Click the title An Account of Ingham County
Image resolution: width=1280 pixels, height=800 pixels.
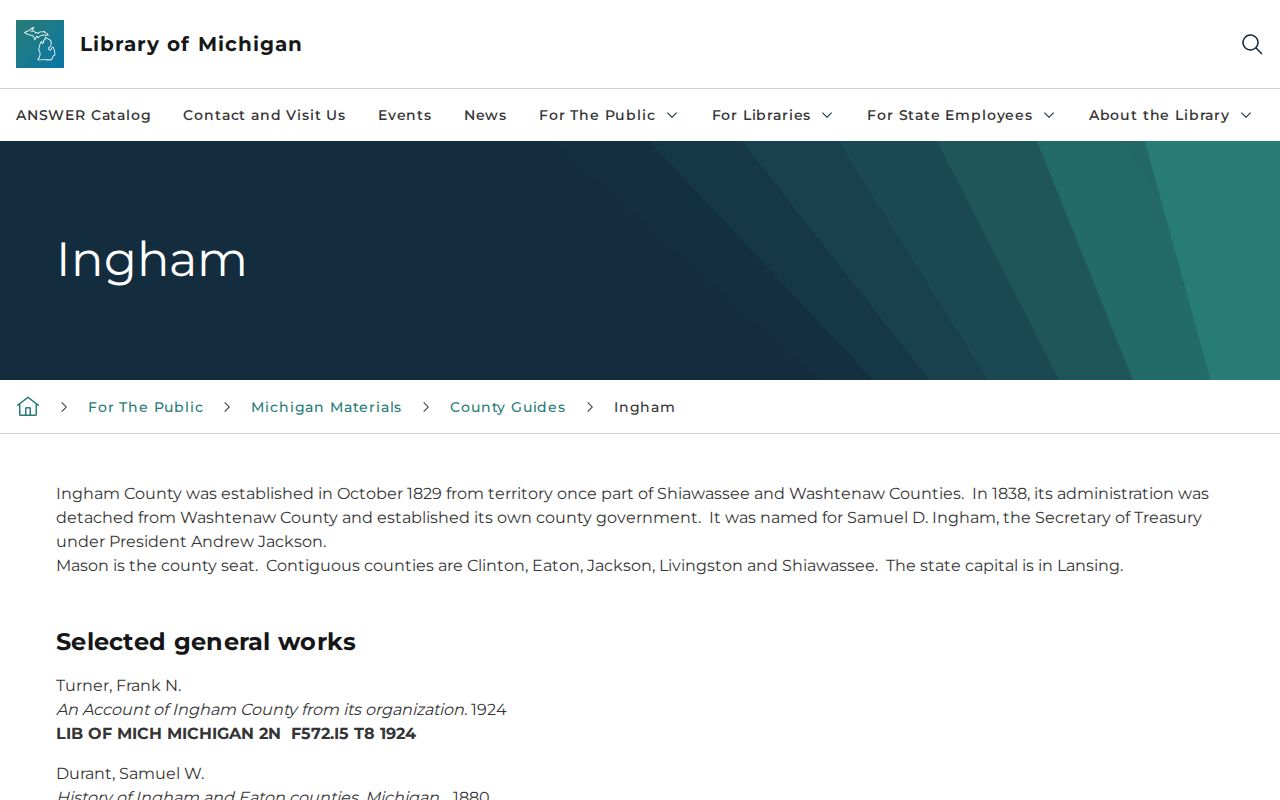click(x=262, y=709)
